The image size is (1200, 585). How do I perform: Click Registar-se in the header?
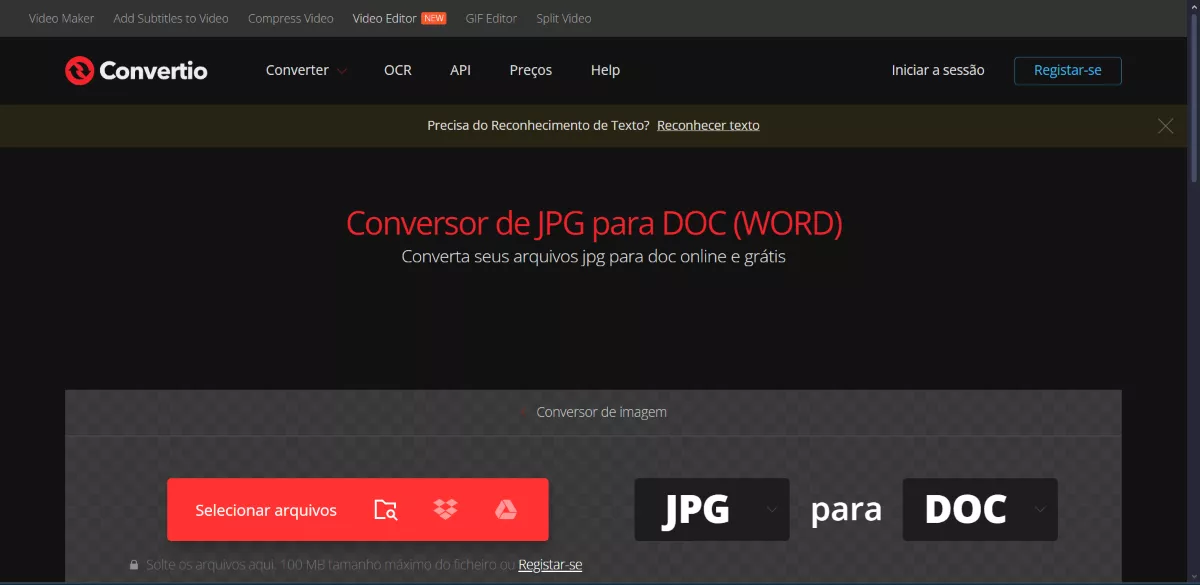[1067, 70]
